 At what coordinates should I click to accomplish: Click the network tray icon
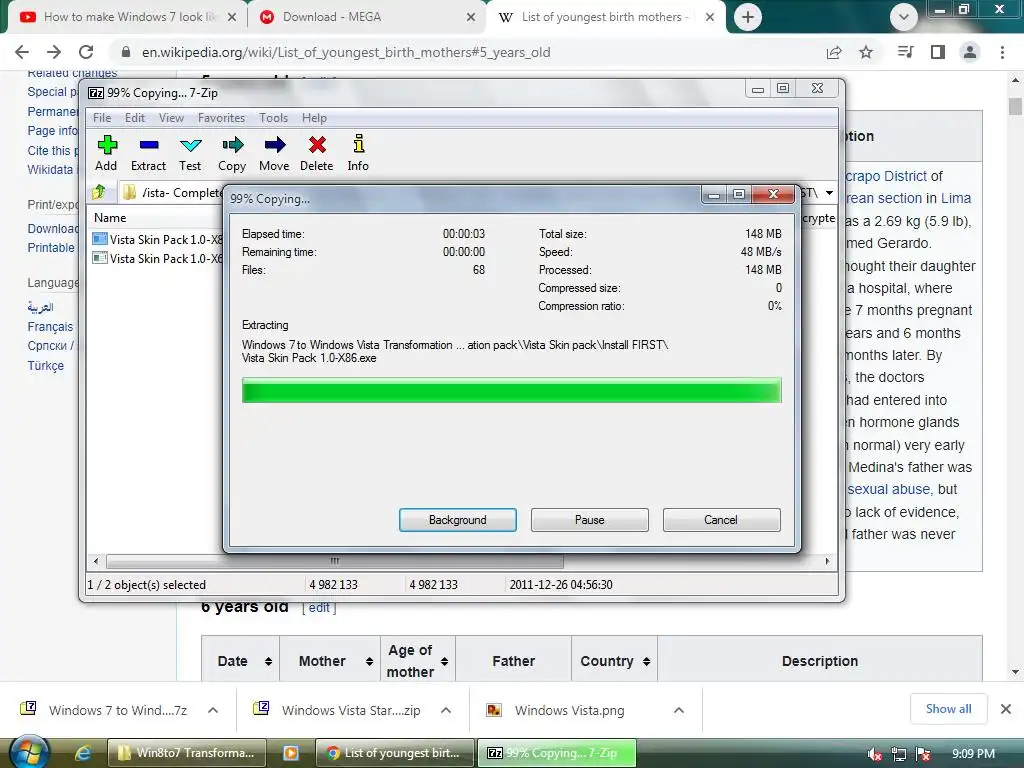tap(899, 754)
